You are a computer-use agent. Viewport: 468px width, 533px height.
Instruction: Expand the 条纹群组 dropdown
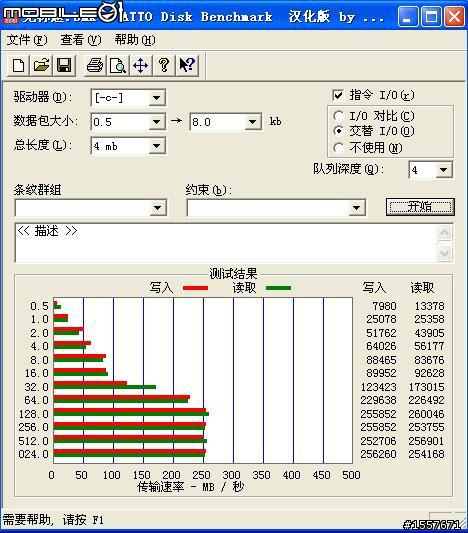point(158,208)
